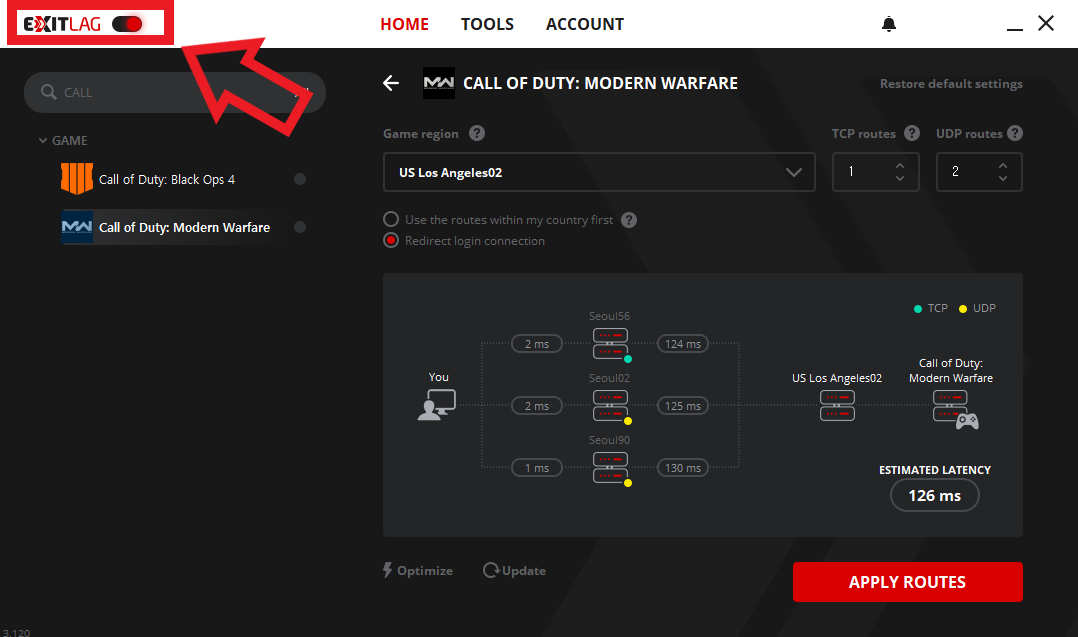Decrease UDP routes value

coord(1003,179)
